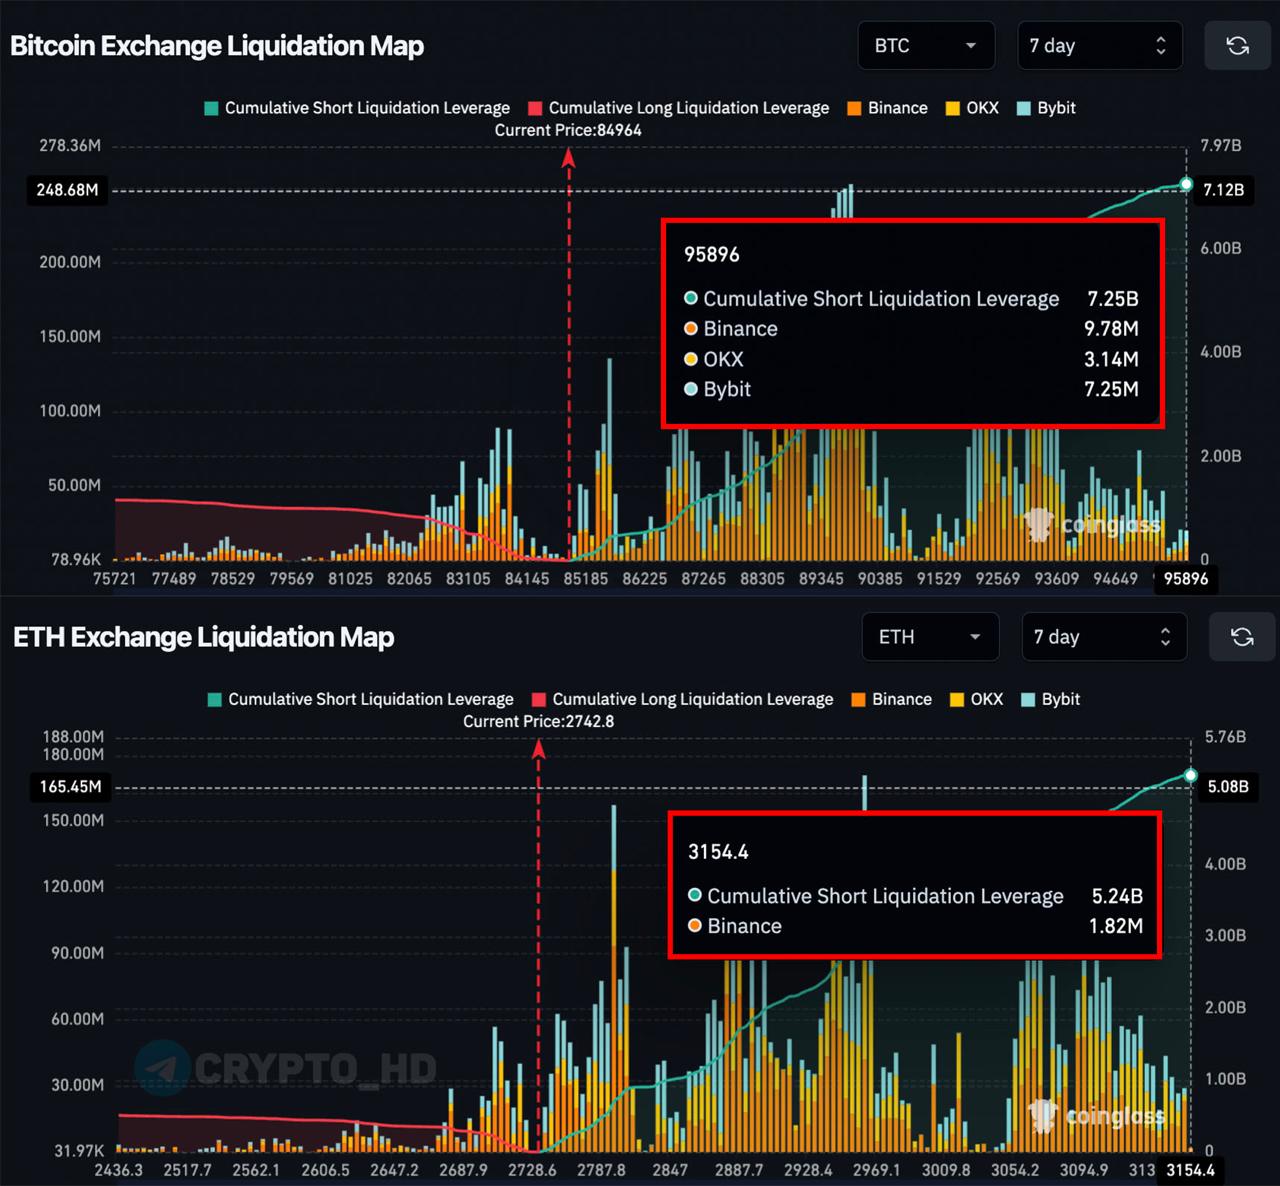Click refresh icon on ETH liquidation map
The image size is (1280, 1186).
(x=1241, y=637)
